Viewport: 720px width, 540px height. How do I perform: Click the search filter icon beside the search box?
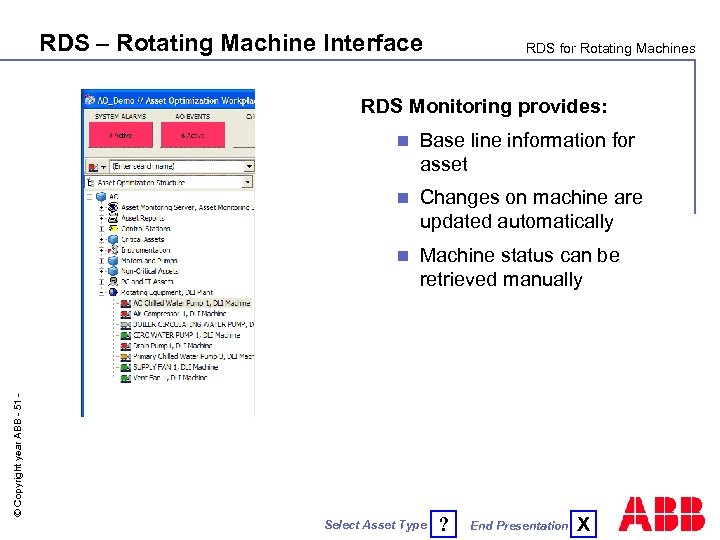(93, 167)
